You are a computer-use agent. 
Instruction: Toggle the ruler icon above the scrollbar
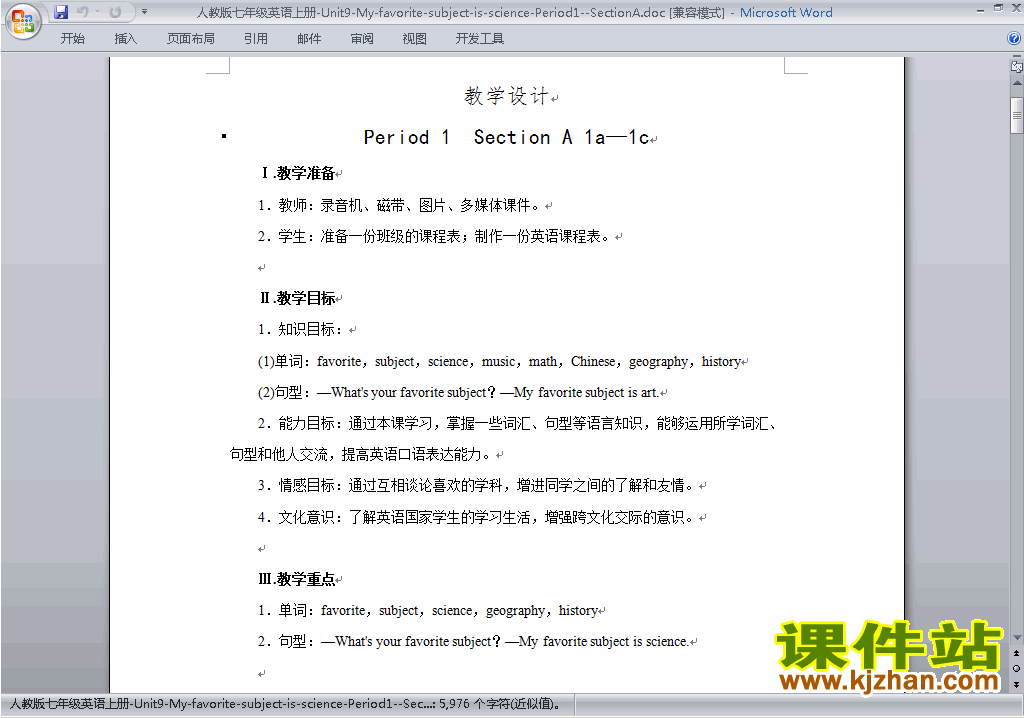(1016, 66)
